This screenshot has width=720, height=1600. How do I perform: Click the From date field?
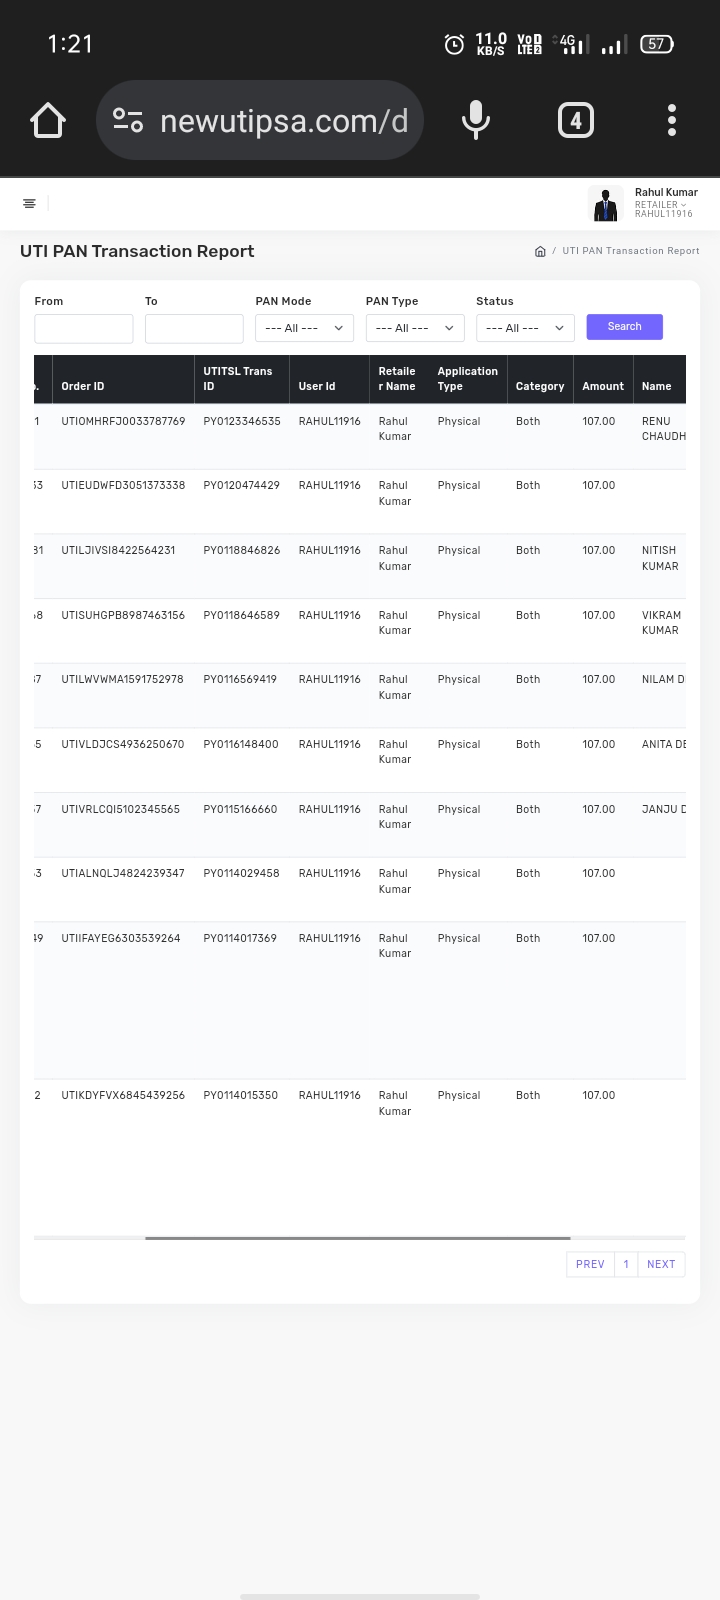coord(84,328)
